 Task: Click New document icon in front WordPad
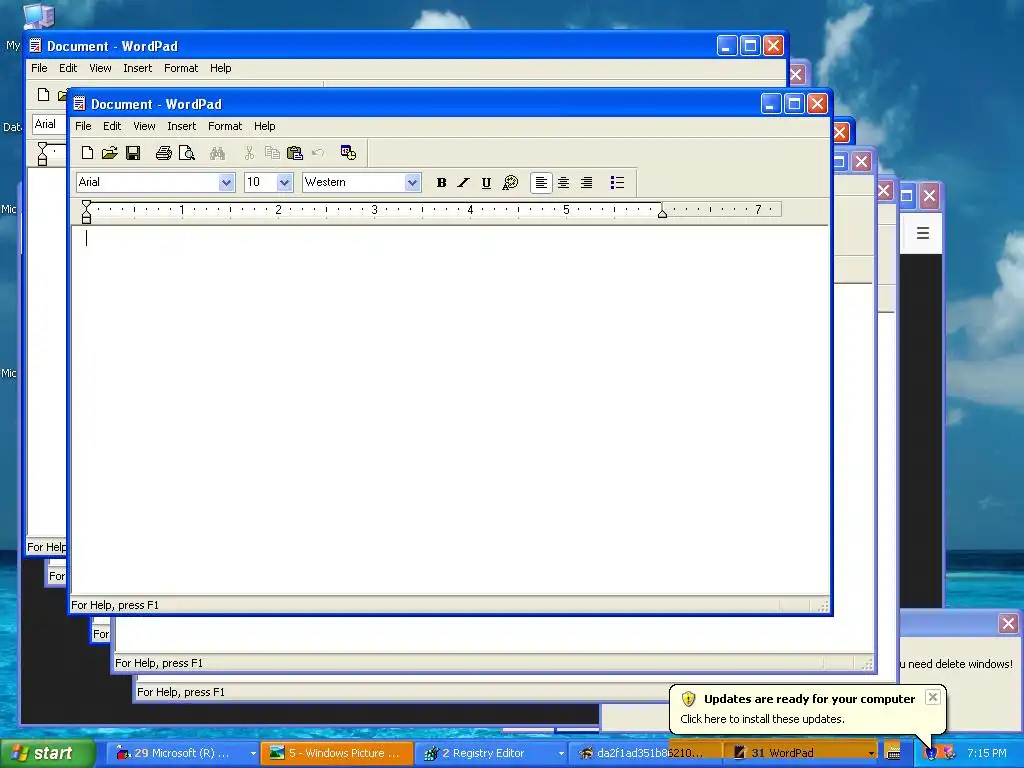point(88,153)
